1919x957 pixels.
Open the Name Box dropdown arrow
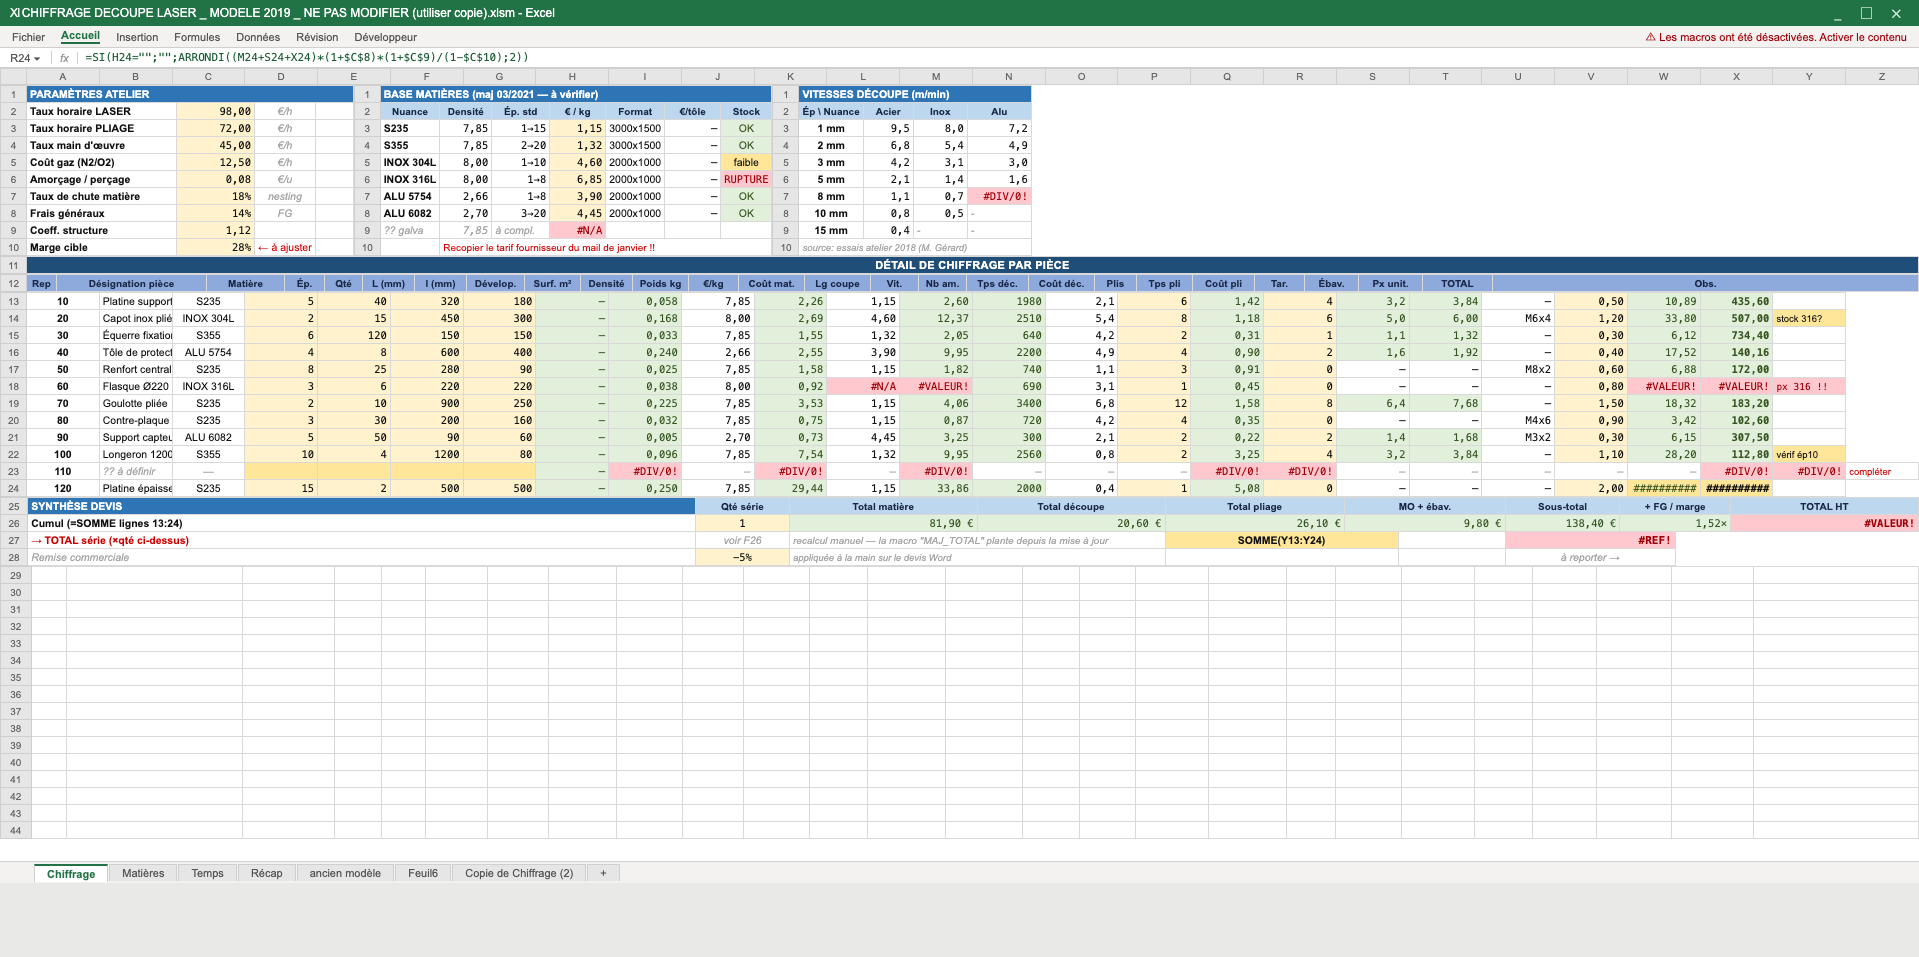pyautogui.click(x=37, y=59)
